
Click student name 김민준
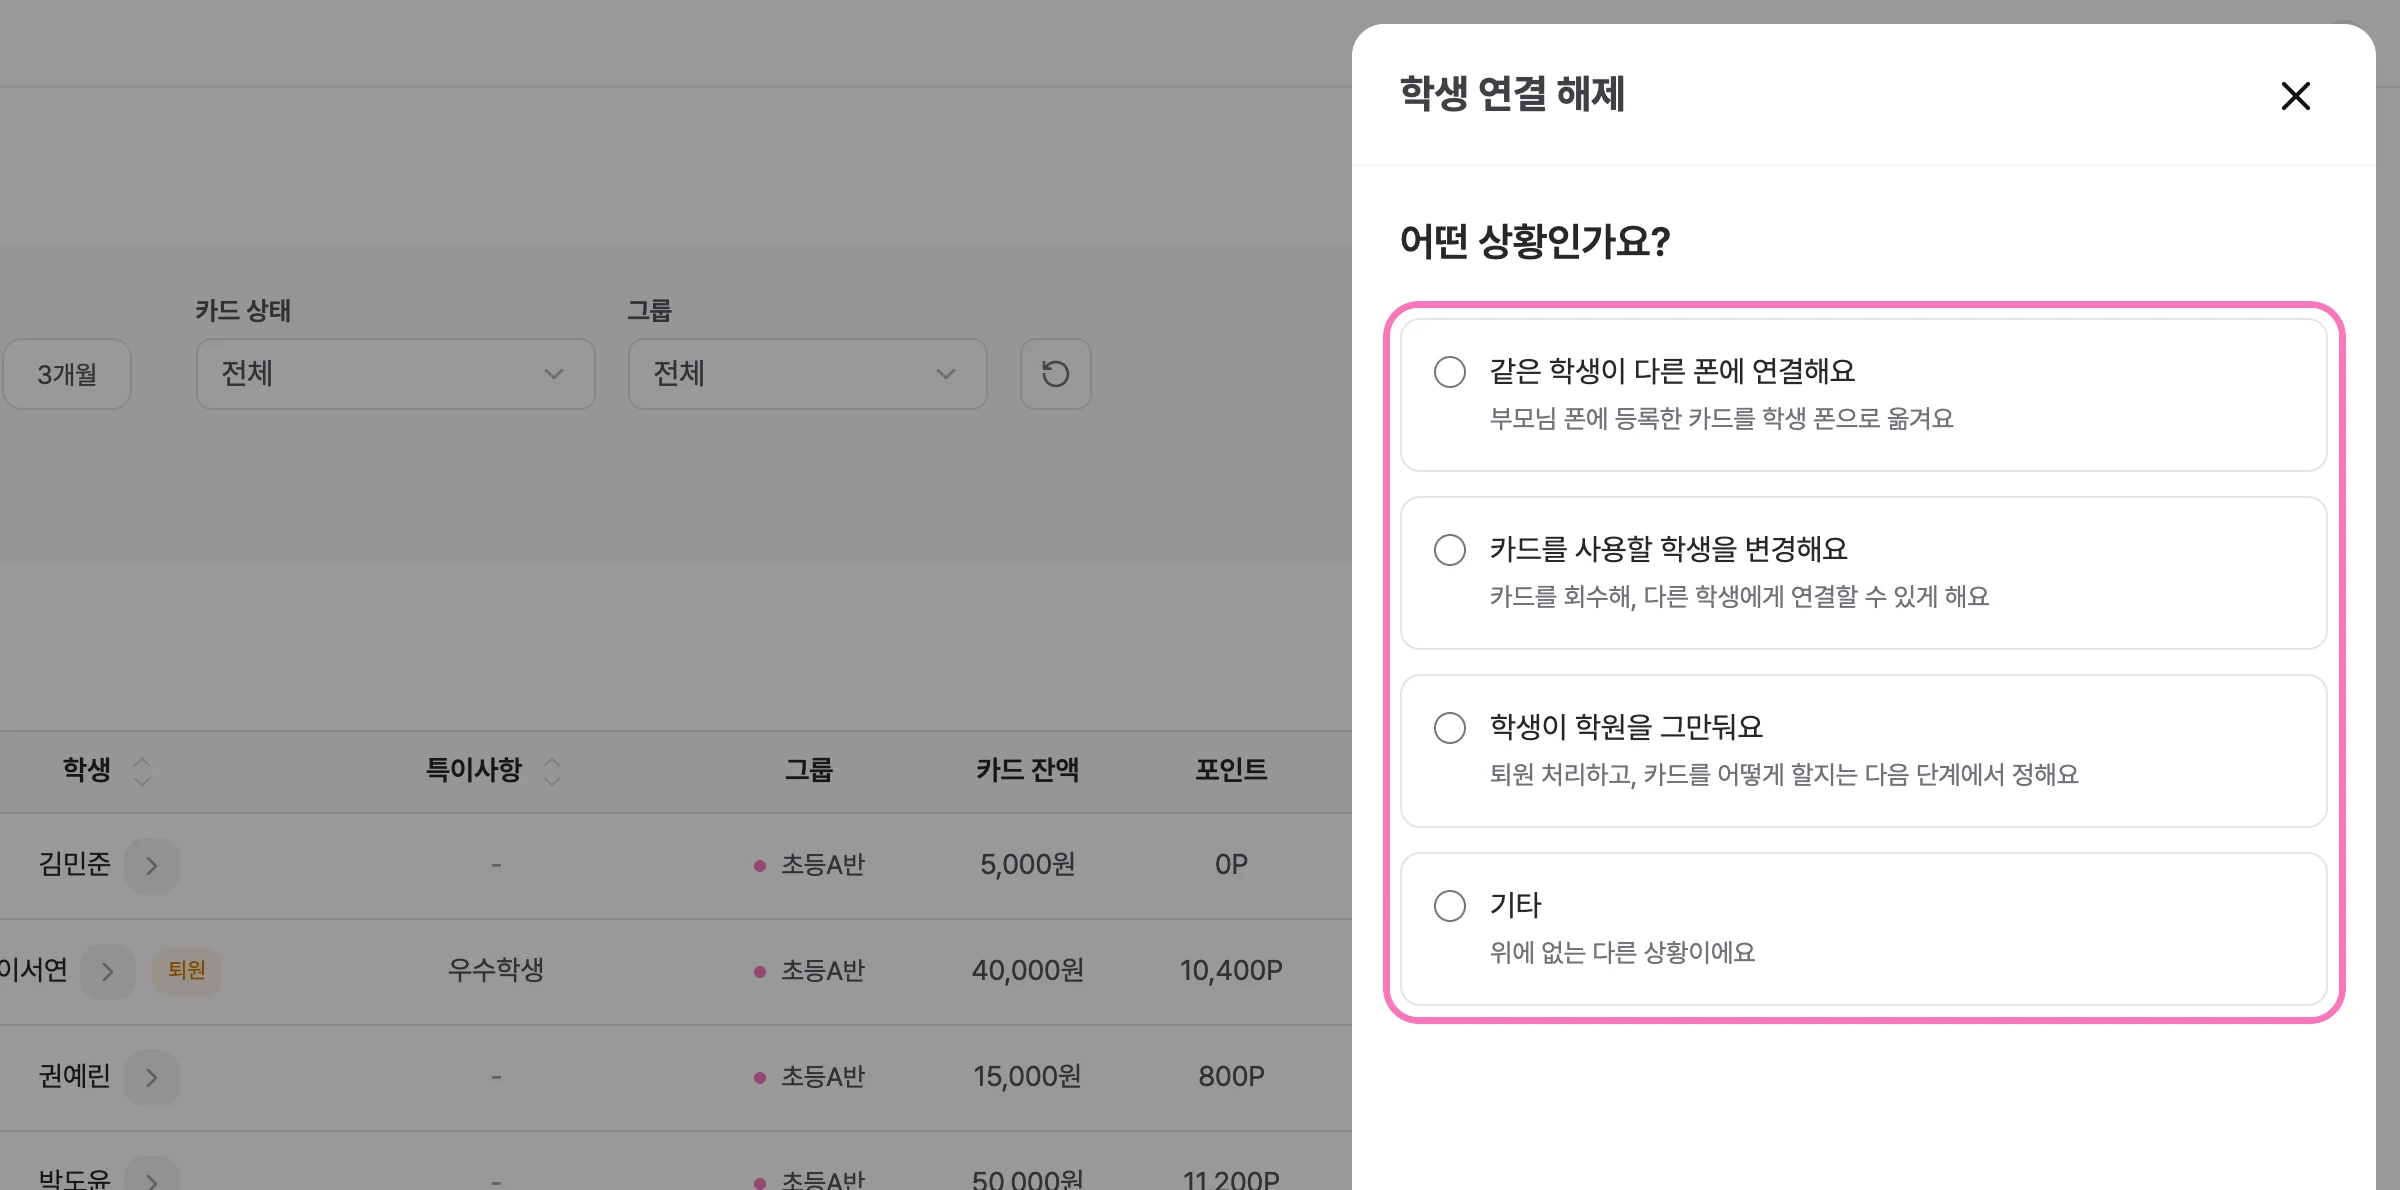pos(74,864)
